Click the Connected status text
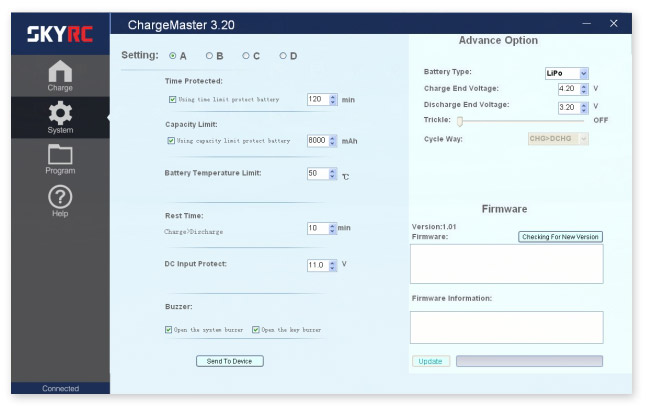The height and width of the screenshot is (412, 650). [x=61, y=388]
